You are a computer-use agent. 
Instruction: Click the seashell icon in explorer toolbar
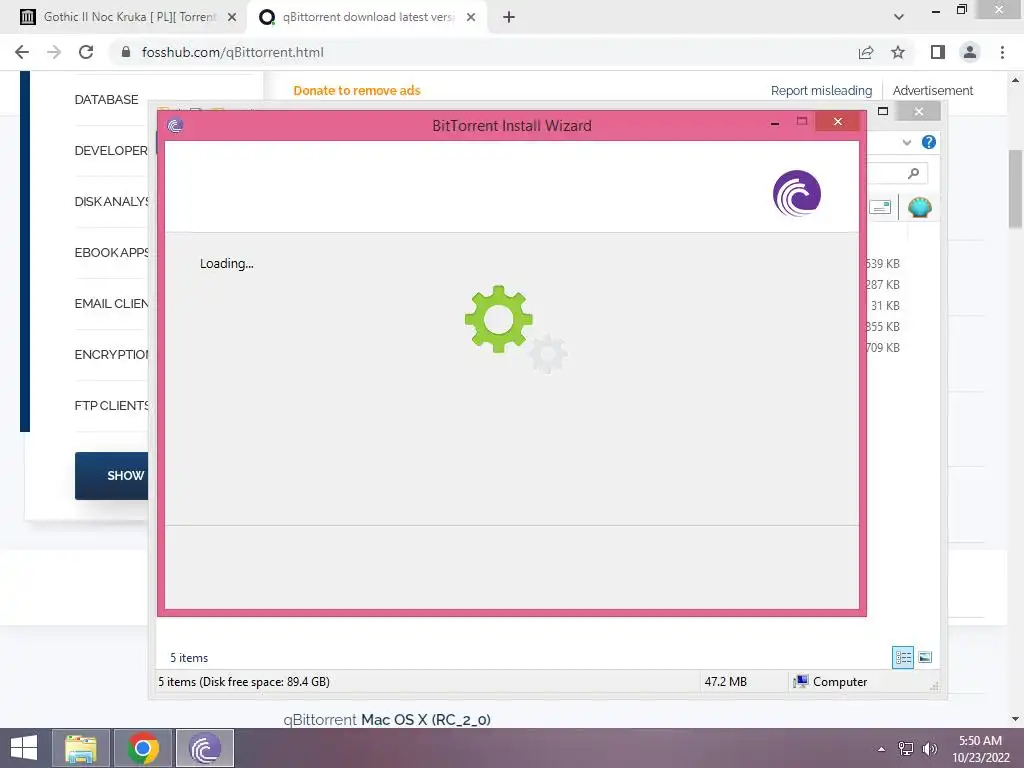coord(920,207)
